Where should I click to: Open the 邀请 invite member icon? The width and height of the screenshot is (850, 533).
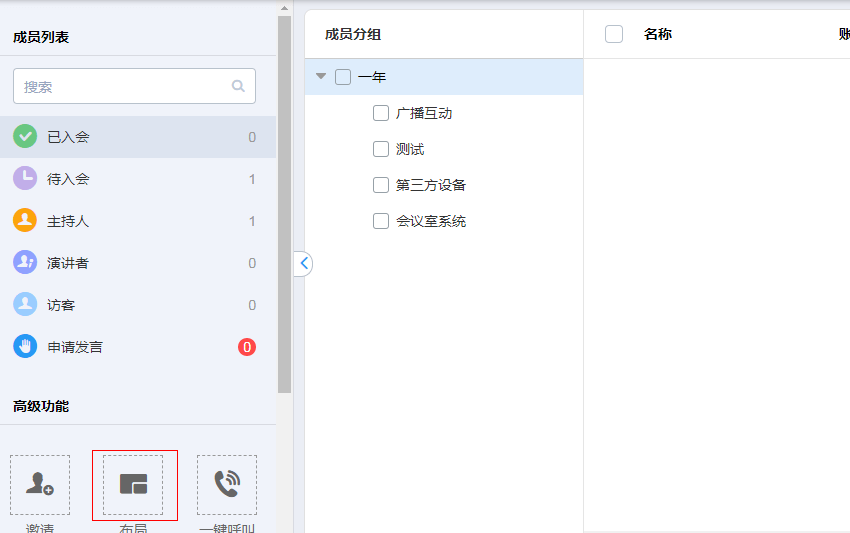(40, 485)
